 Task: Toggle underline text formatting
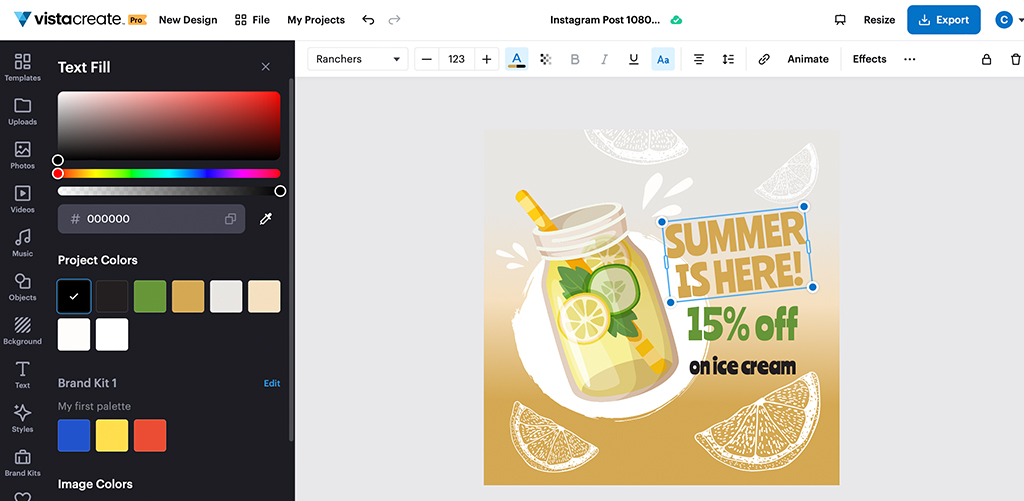(633, 59)
